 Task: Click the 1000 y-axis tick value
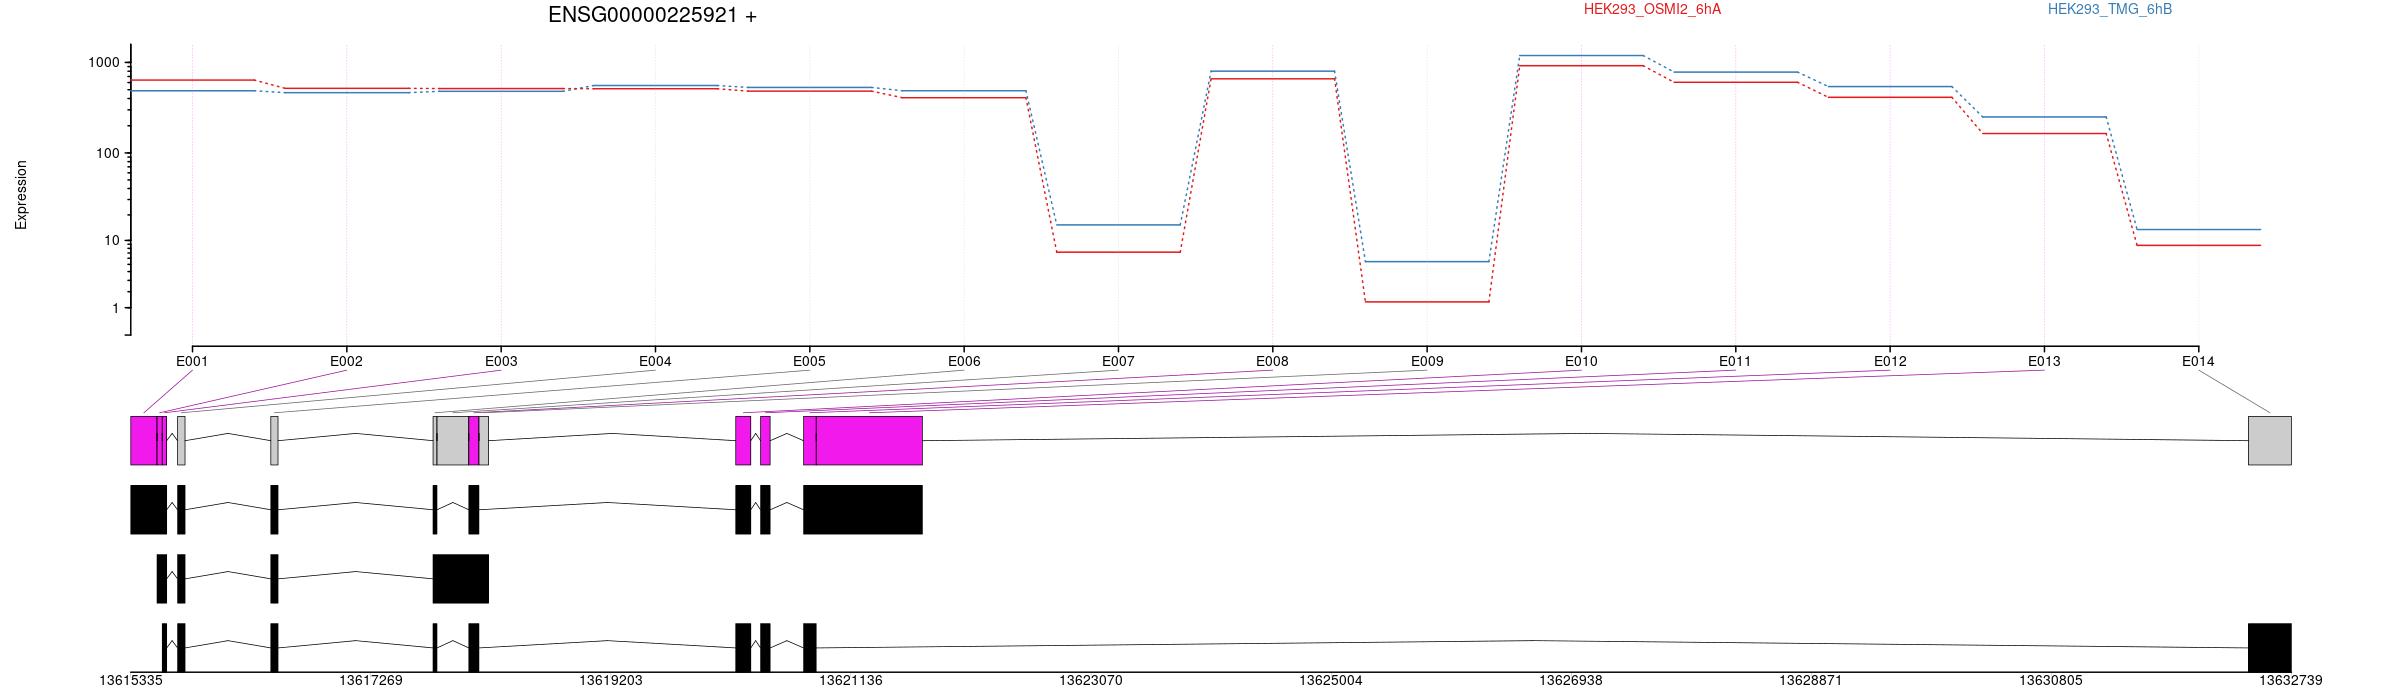click(x=103, y=62)
